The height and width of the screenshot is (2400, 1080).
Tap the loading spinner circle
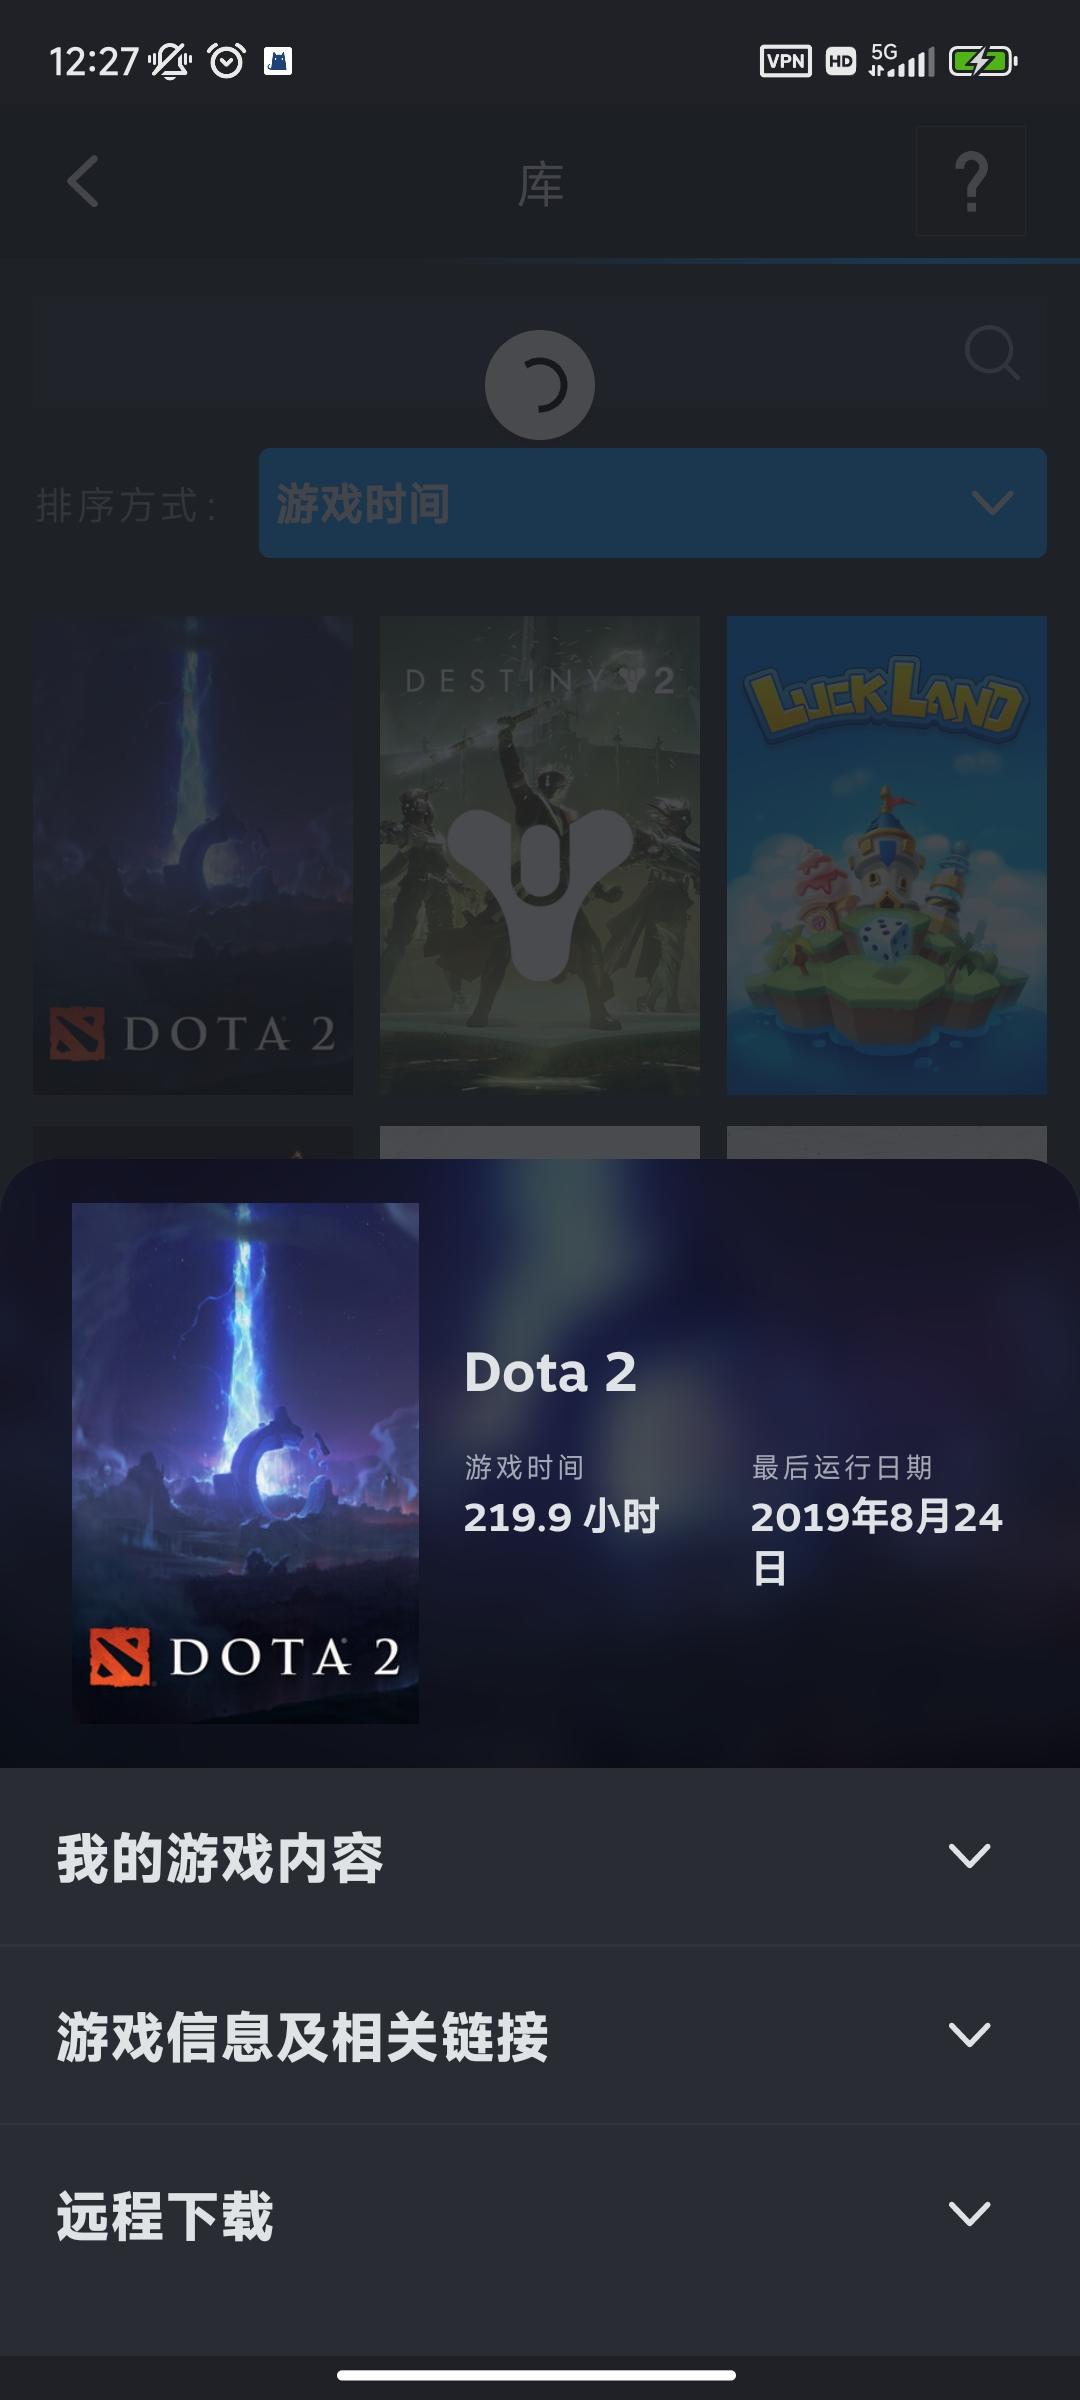(x=540, y=385)
